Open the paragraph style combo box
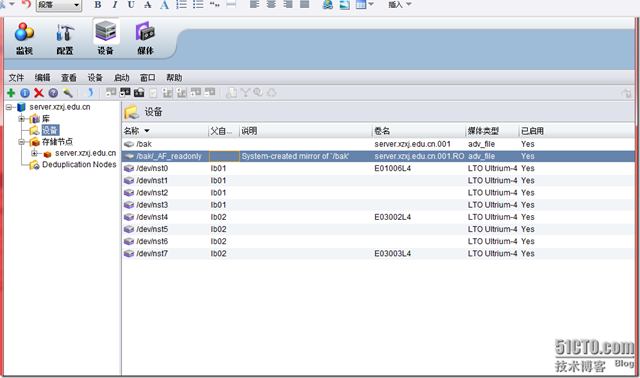This screenshot has height=378, width=640. 58,5
